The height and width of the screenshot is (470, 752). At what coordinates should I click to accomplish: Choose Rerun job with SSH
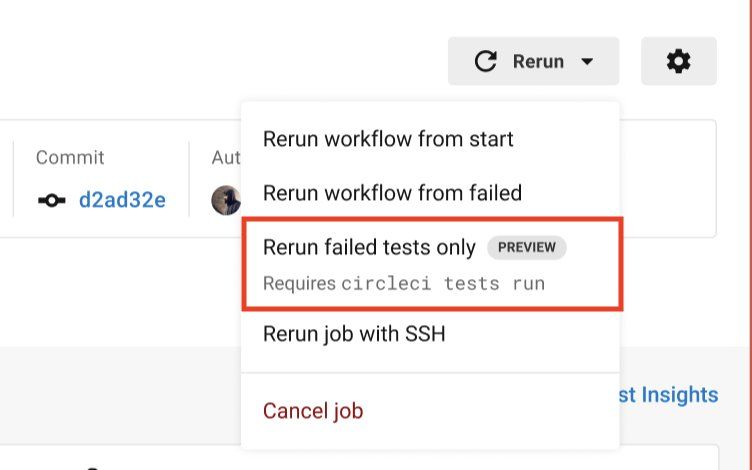[x=354, y=334]
